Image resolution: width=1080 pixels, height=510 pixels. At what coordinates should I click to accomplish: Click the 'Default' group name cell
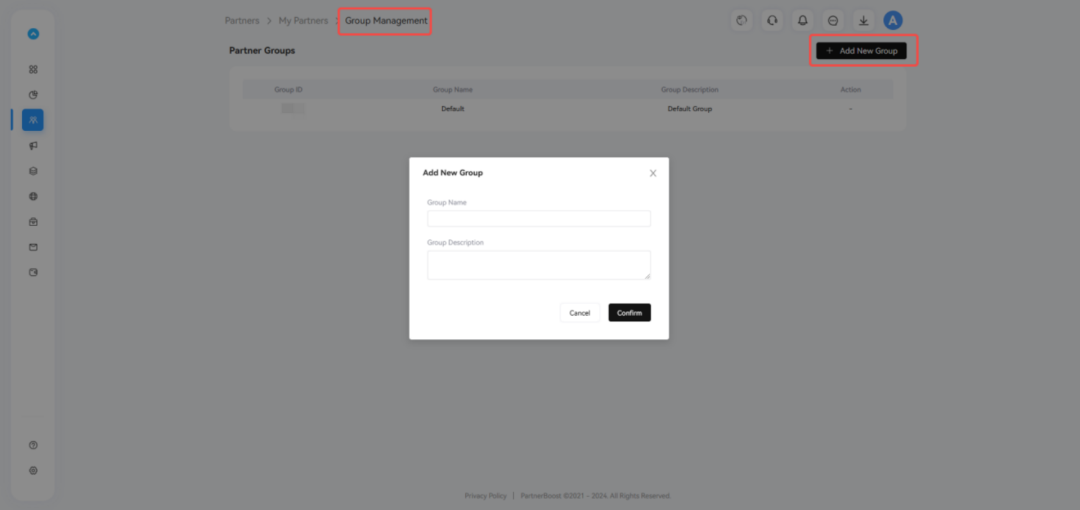(x=453, y=109)
